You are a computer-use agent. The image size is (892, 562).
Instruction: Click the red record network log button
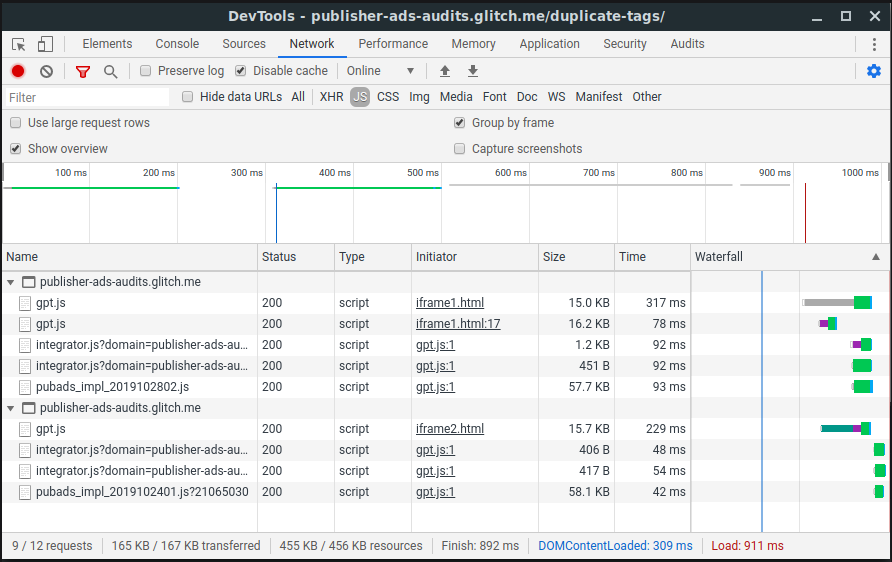tap(18, 71)
